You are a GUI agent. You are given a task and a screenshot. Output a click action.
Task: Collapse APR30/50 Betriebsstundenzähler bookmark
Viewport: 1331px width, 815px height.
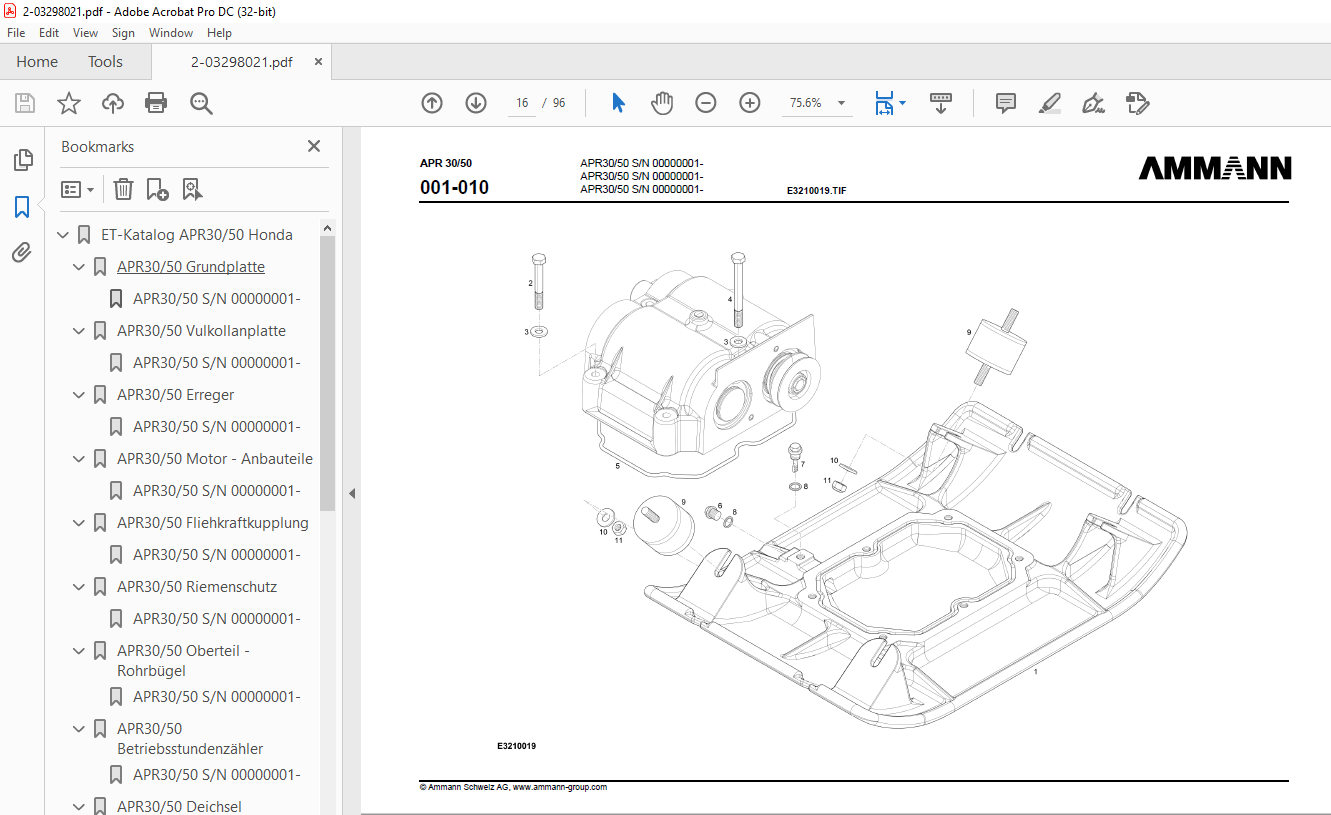pyautogui.click(x=79, y=729)
